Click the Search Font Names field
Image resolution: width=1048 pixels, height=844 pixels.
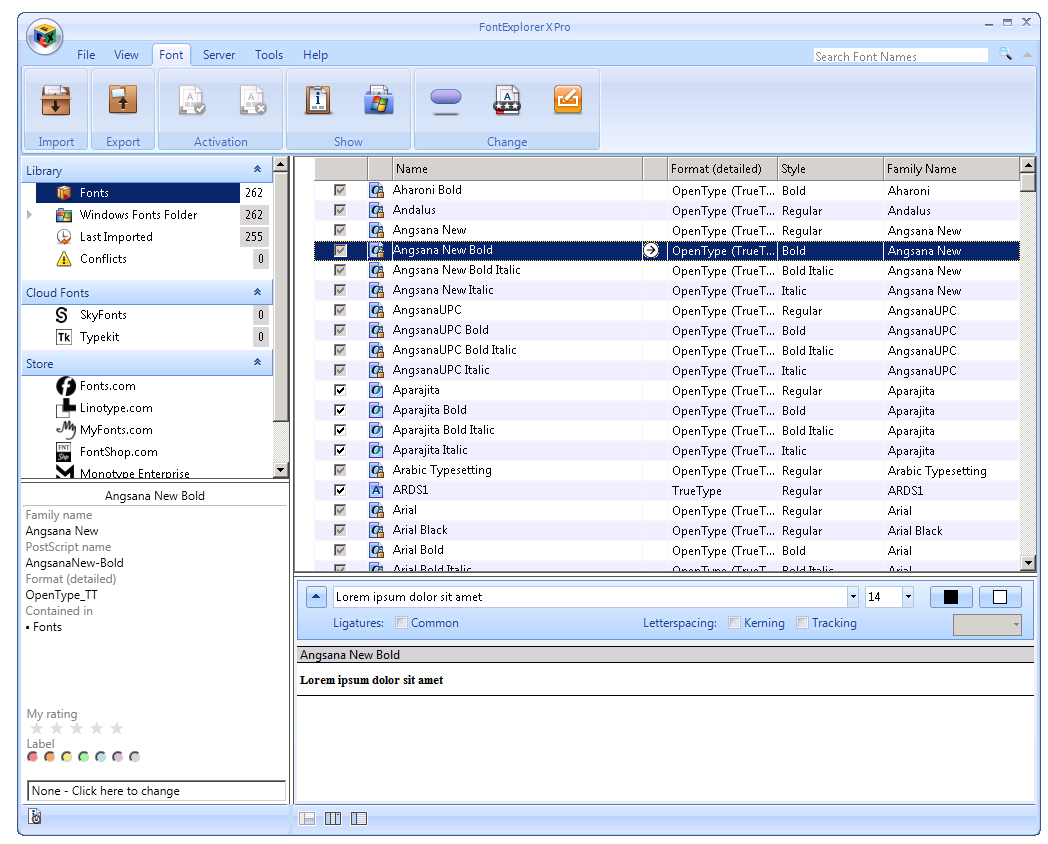[x=900, y=57]
